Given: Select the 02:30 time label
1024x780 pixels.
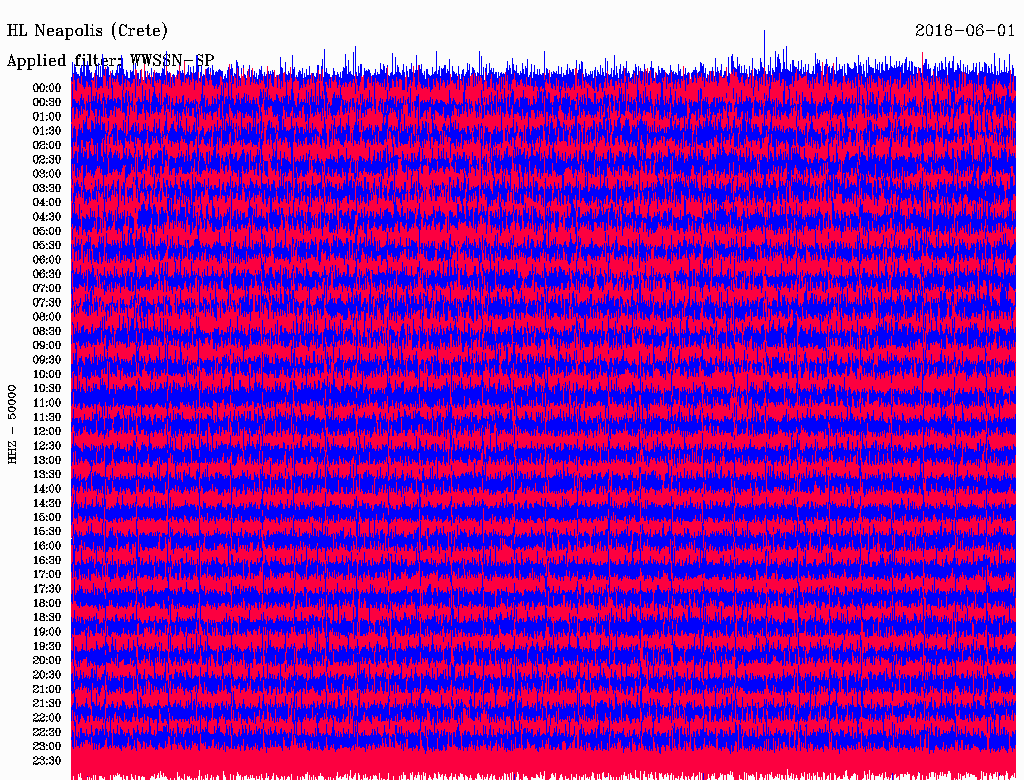Looking at the screenshot, I should coord(47,159).
